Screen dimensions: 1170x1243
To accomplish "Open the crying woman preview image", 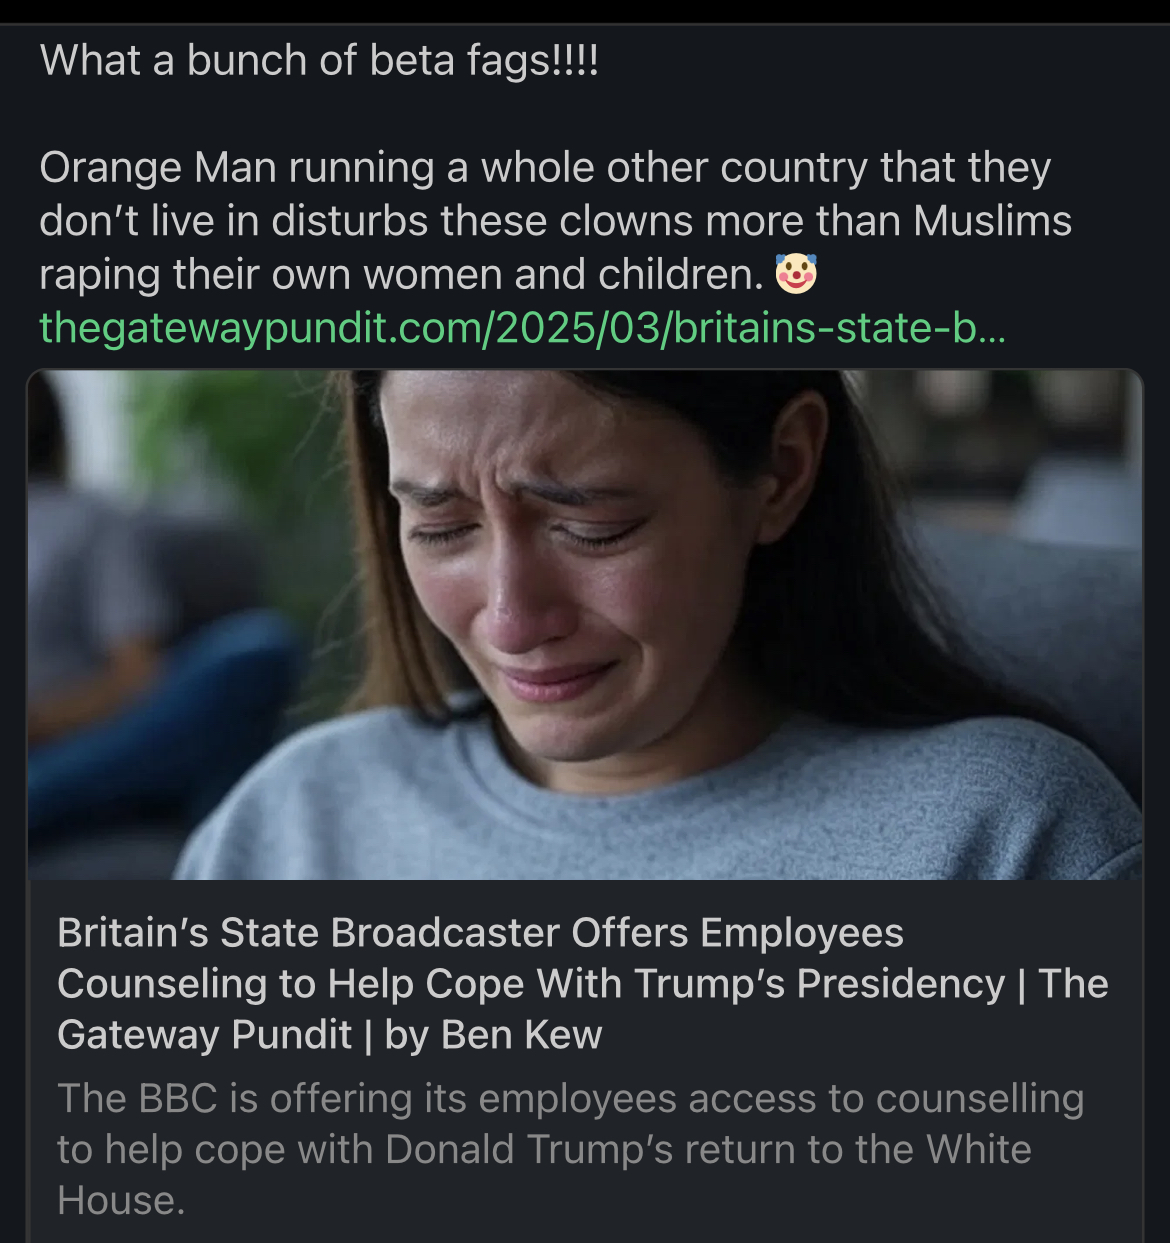I will point(585,620).
